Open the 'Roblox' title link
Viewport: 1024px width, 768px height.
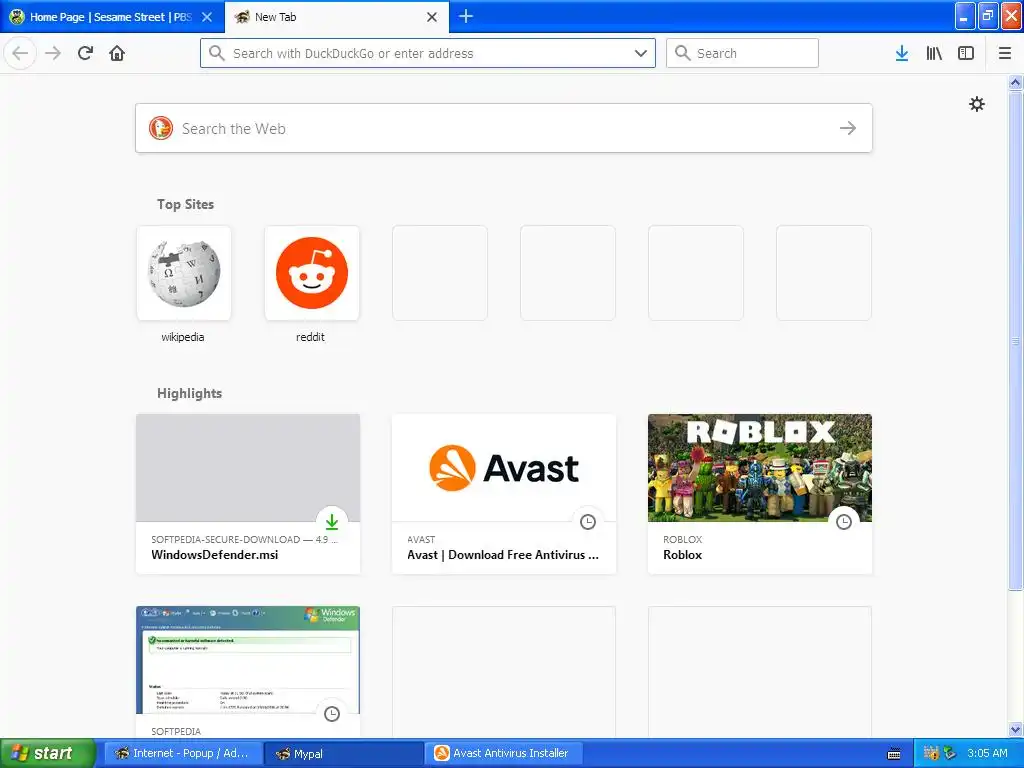coord(682,554)
